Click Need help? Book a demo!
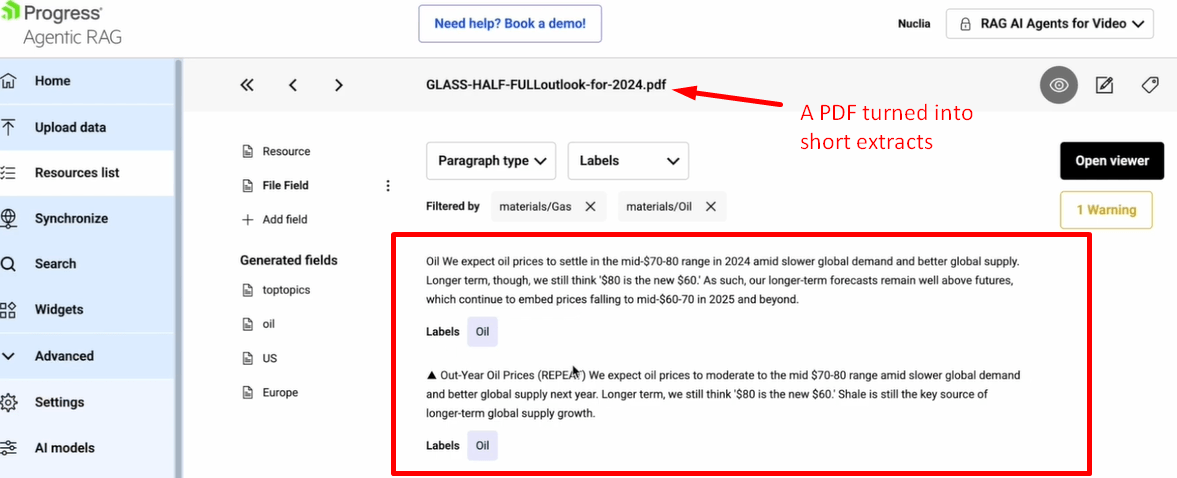Screen dimensions: 1177x478 point(510,24)
